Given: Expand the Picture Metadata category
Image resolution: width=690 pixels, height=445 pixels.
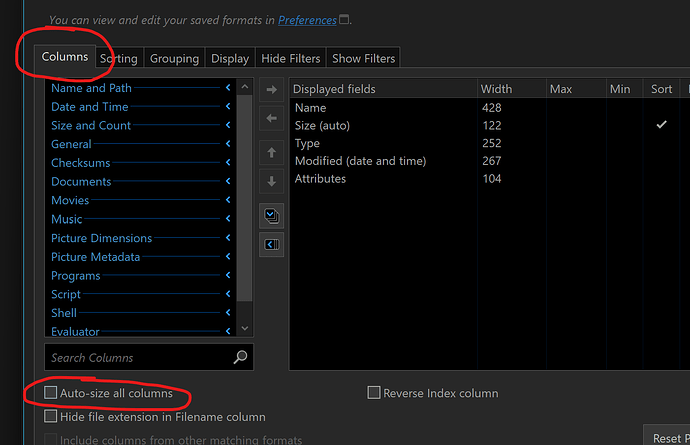Looking at the screenshot, I should pos(140,257).
